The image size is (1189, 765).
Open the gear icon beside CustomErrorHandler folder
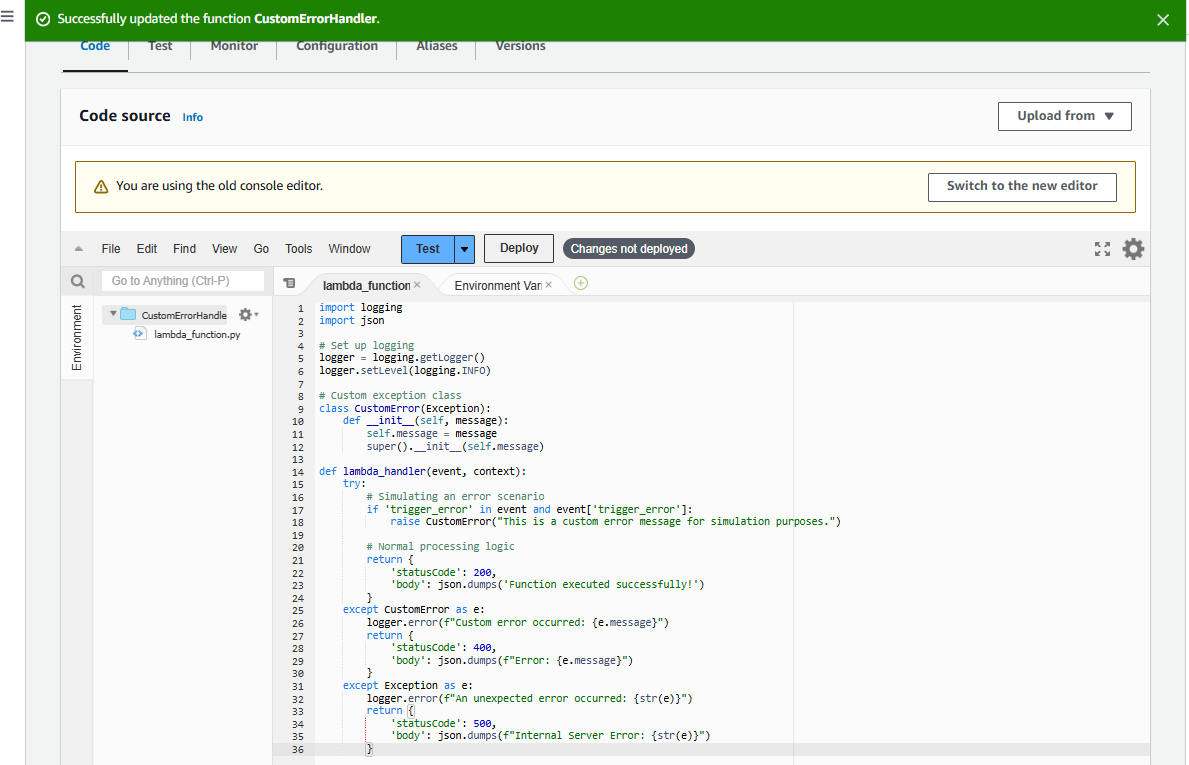pyautogui.click(x=244, y=313)
